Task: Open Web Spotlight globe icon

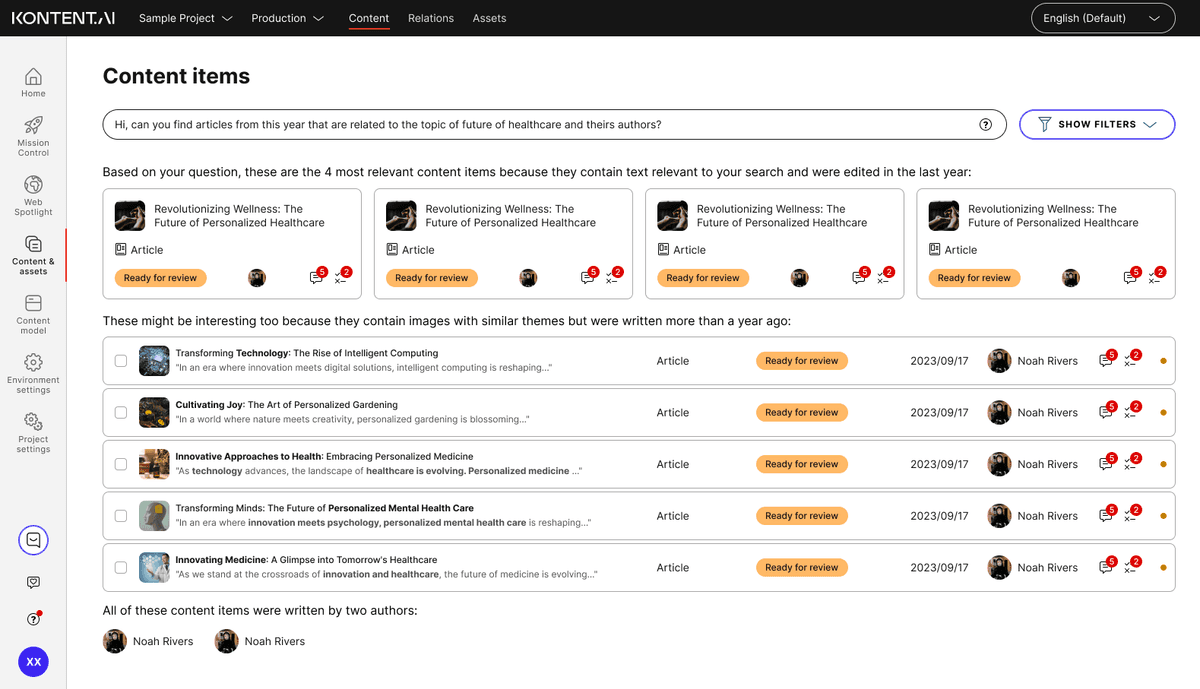Action: click(x=33, y=194)
